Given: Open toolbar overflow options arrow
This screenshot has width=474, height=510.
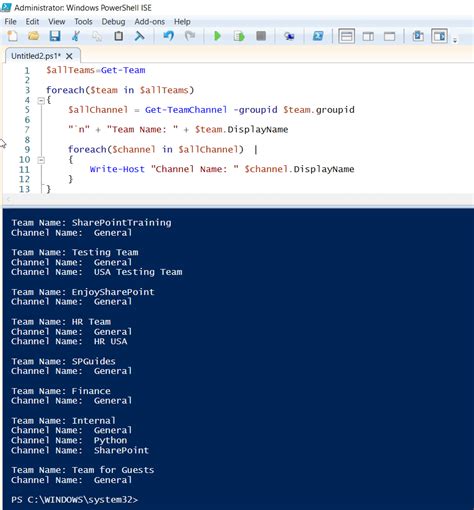Looking at the screenshot, I should (x=455, y=40).
